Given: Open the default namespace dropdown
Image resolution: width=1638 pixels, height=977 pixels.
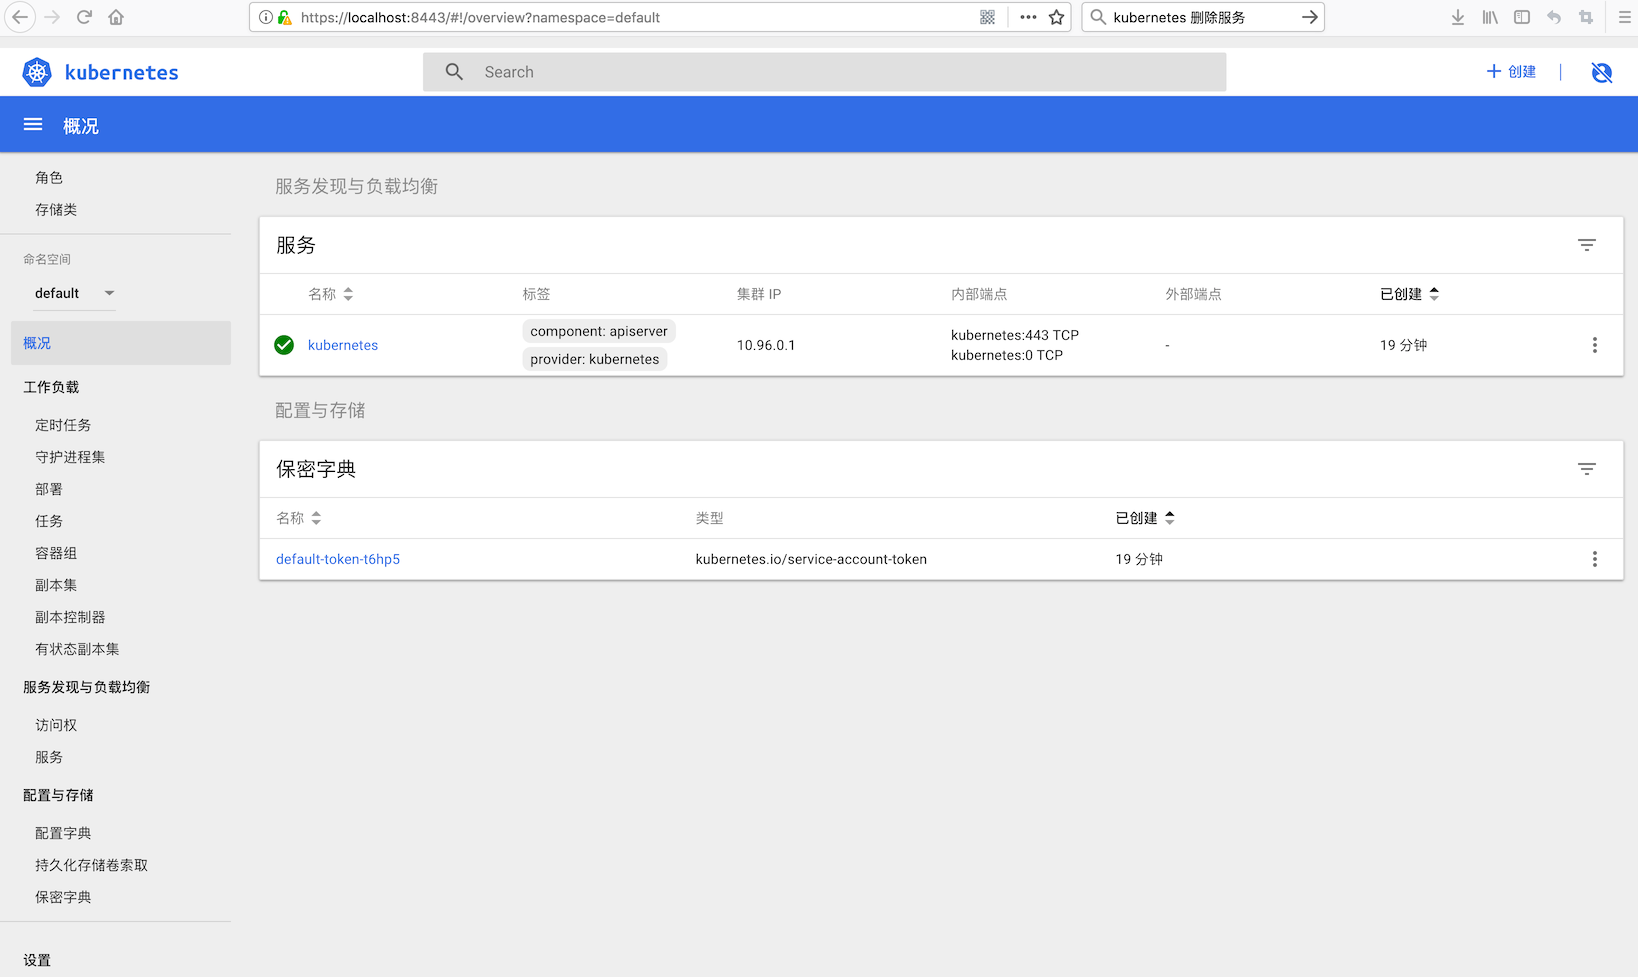Looking at the screenshot, I should pos(75,293).
